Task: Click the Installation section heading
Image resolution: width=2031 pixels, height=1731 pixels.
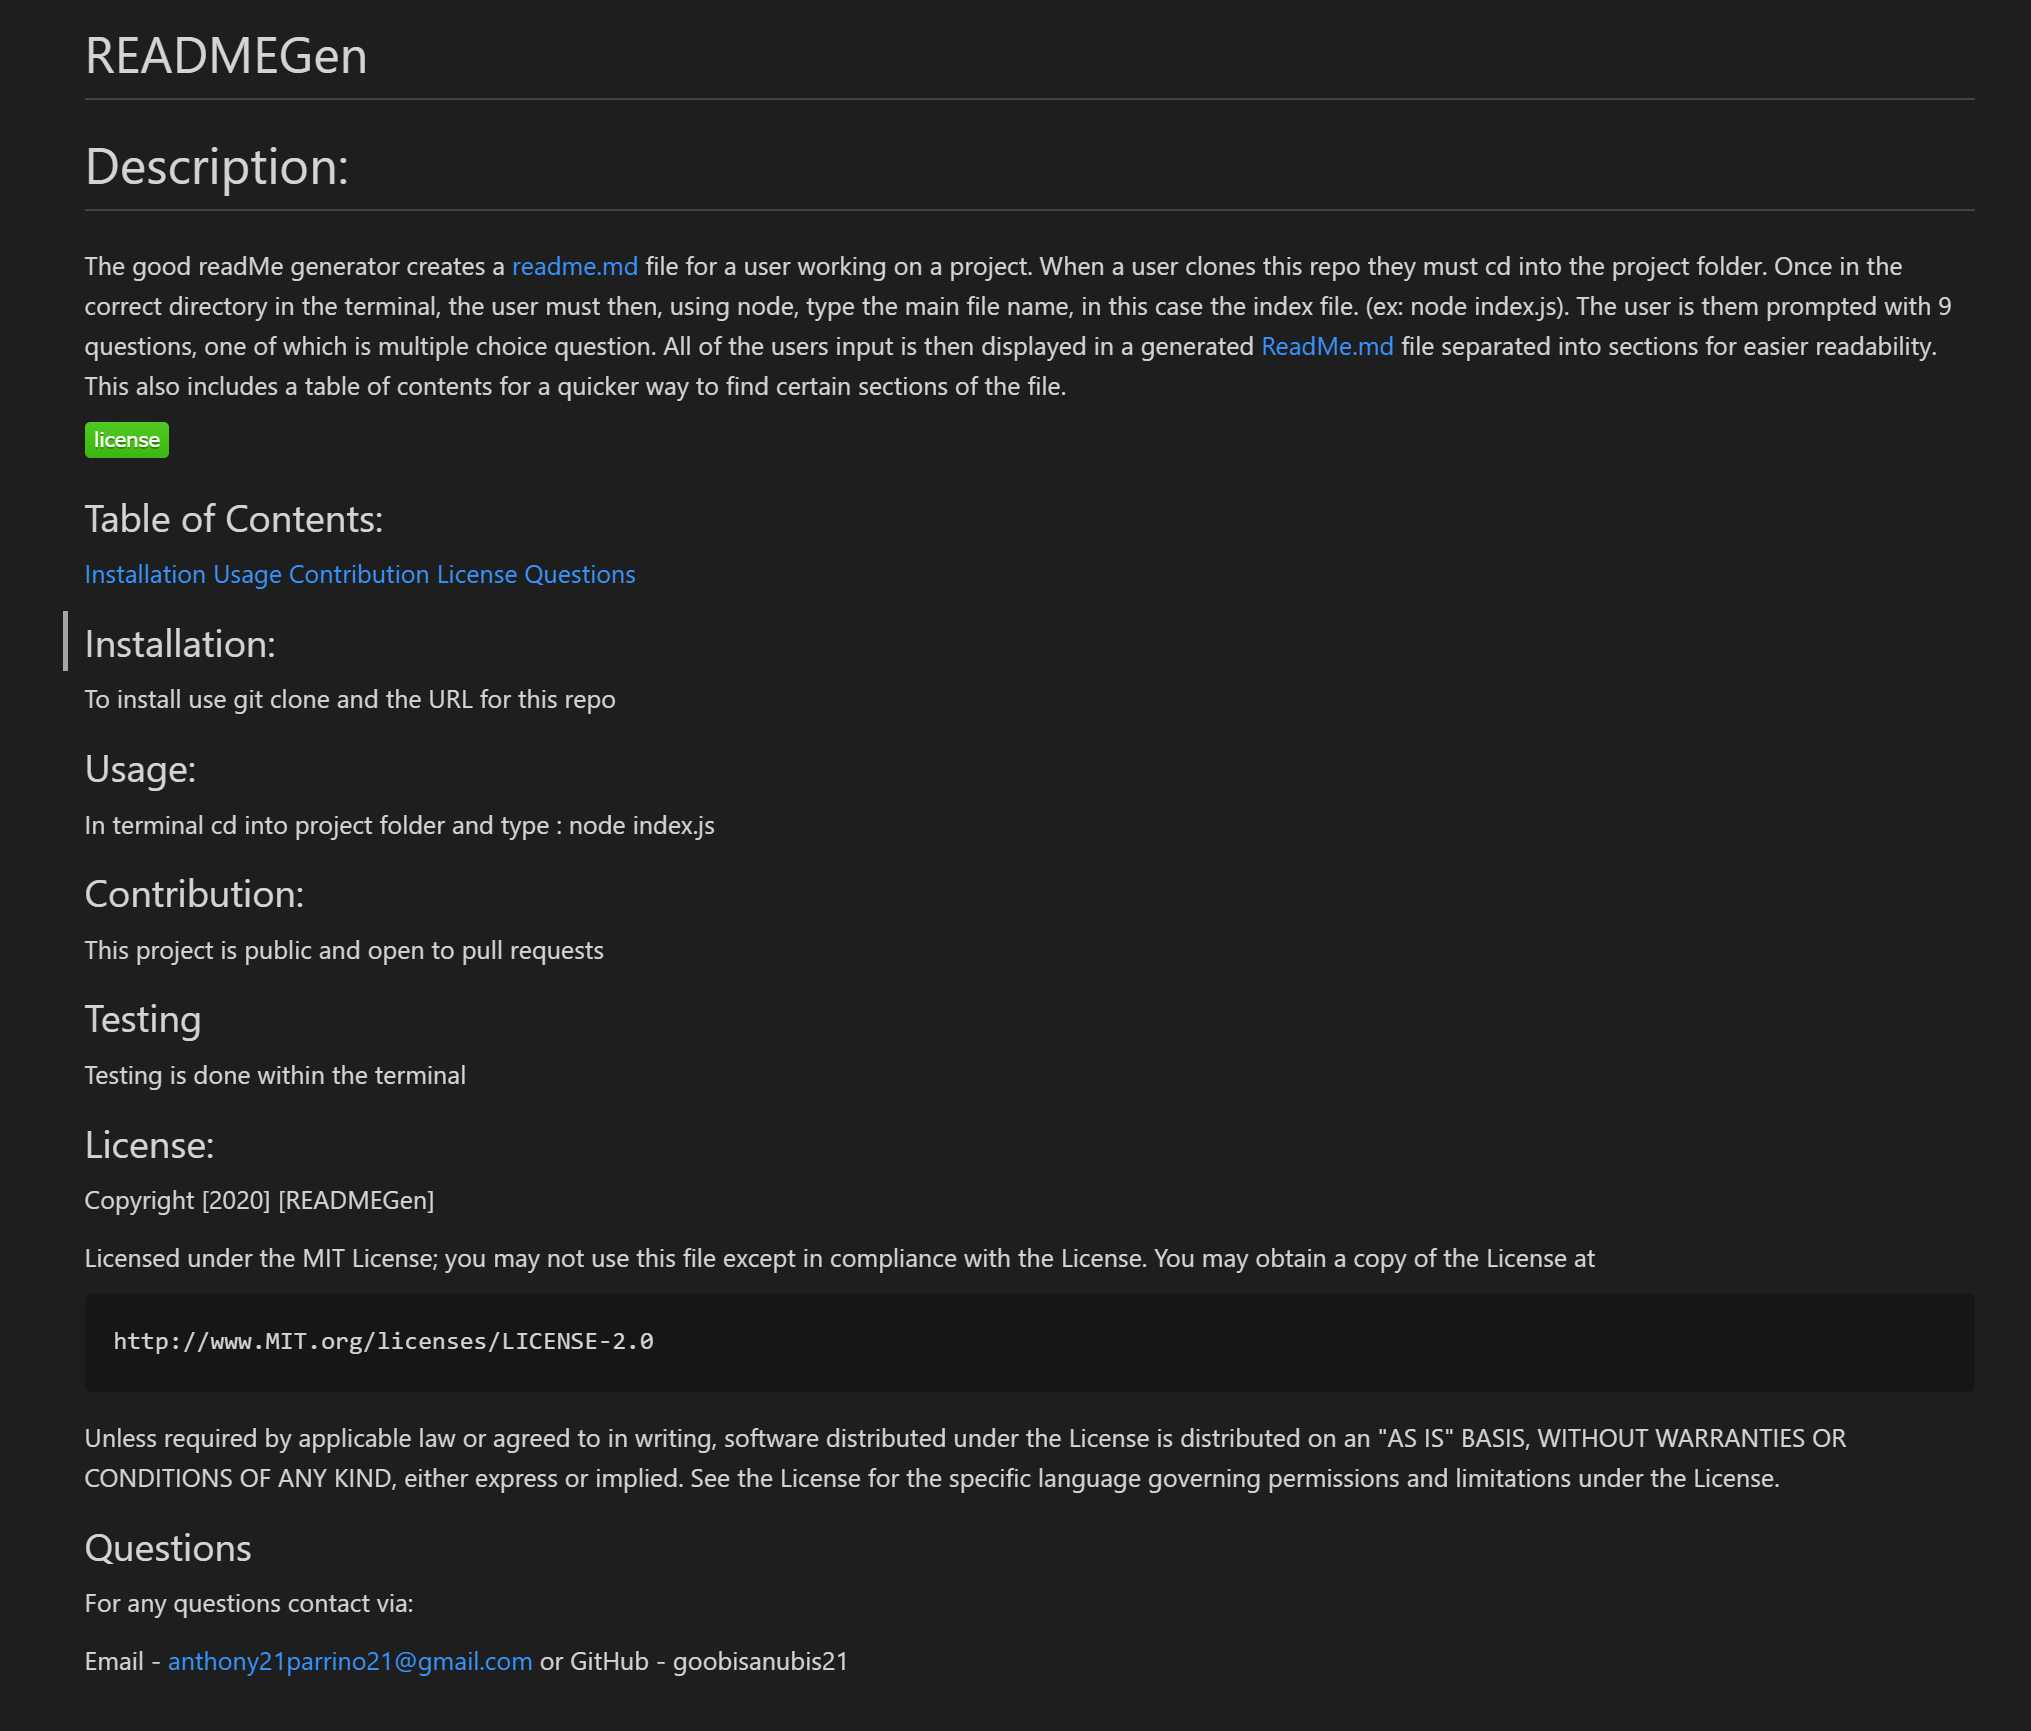Action: pyautogui.click(x=181, y=644)
